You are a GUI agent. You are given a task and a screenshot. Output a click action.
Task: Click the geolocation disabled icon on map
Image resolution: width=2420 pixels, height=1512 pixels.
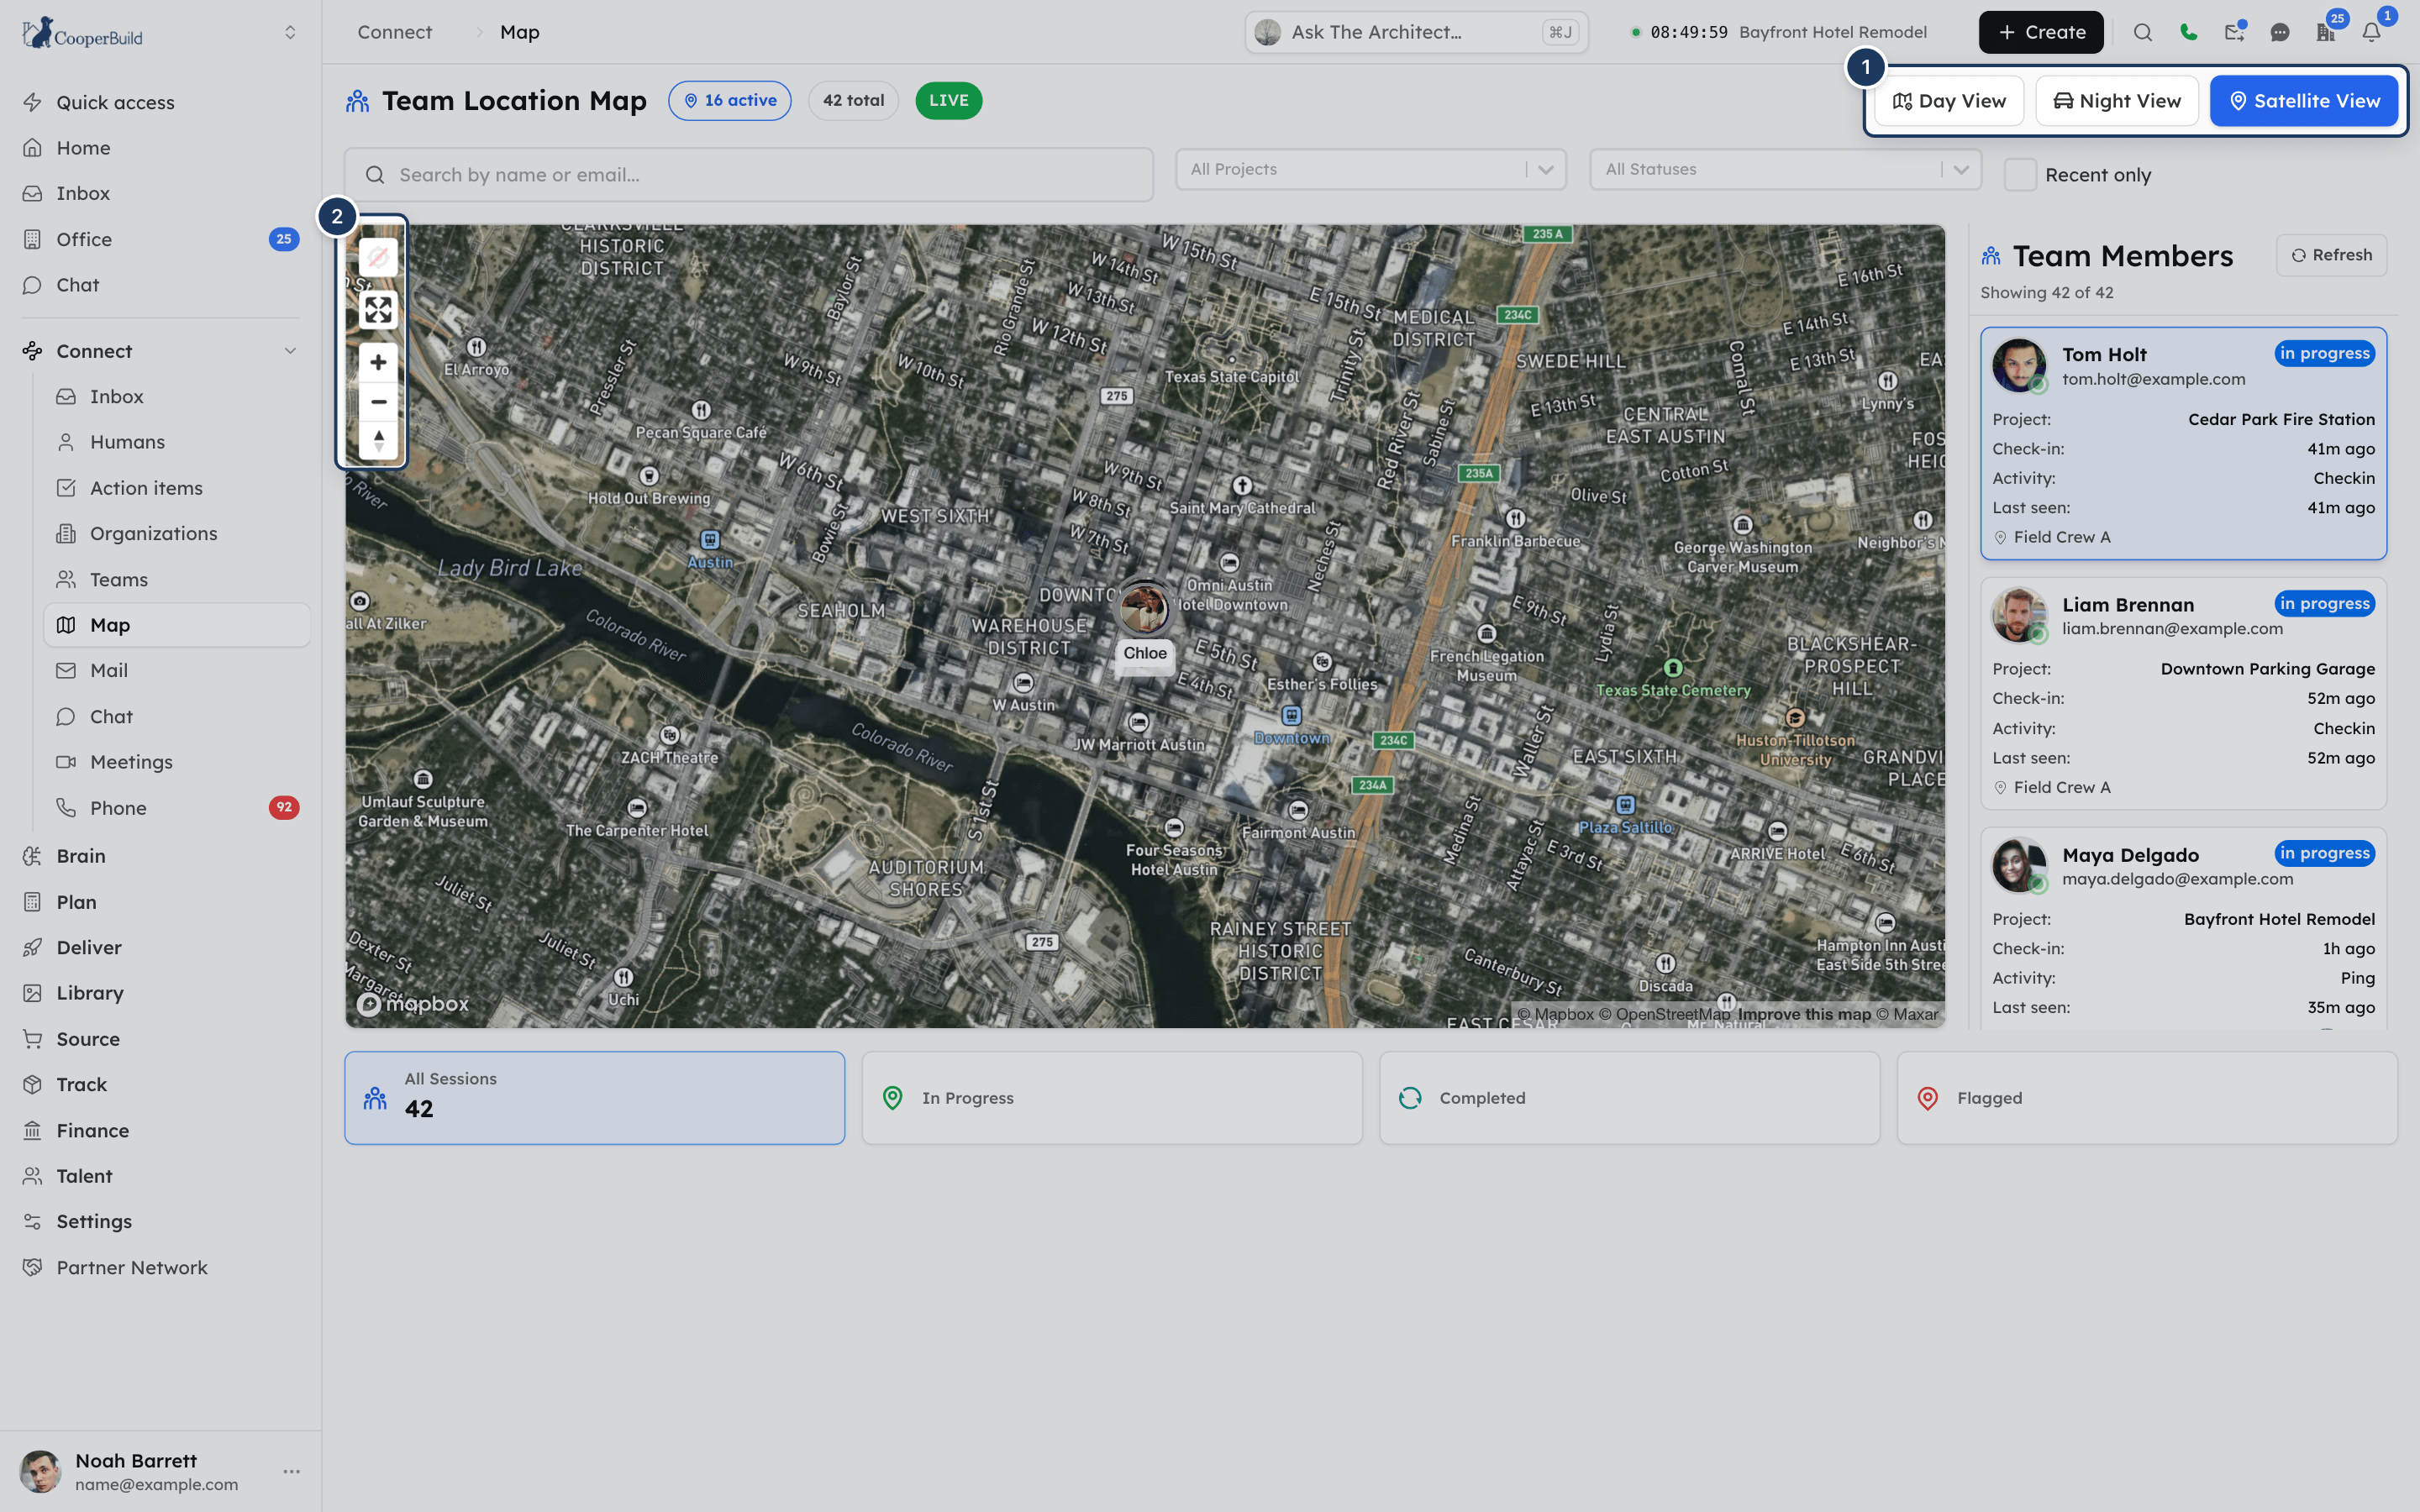point(378,258)
